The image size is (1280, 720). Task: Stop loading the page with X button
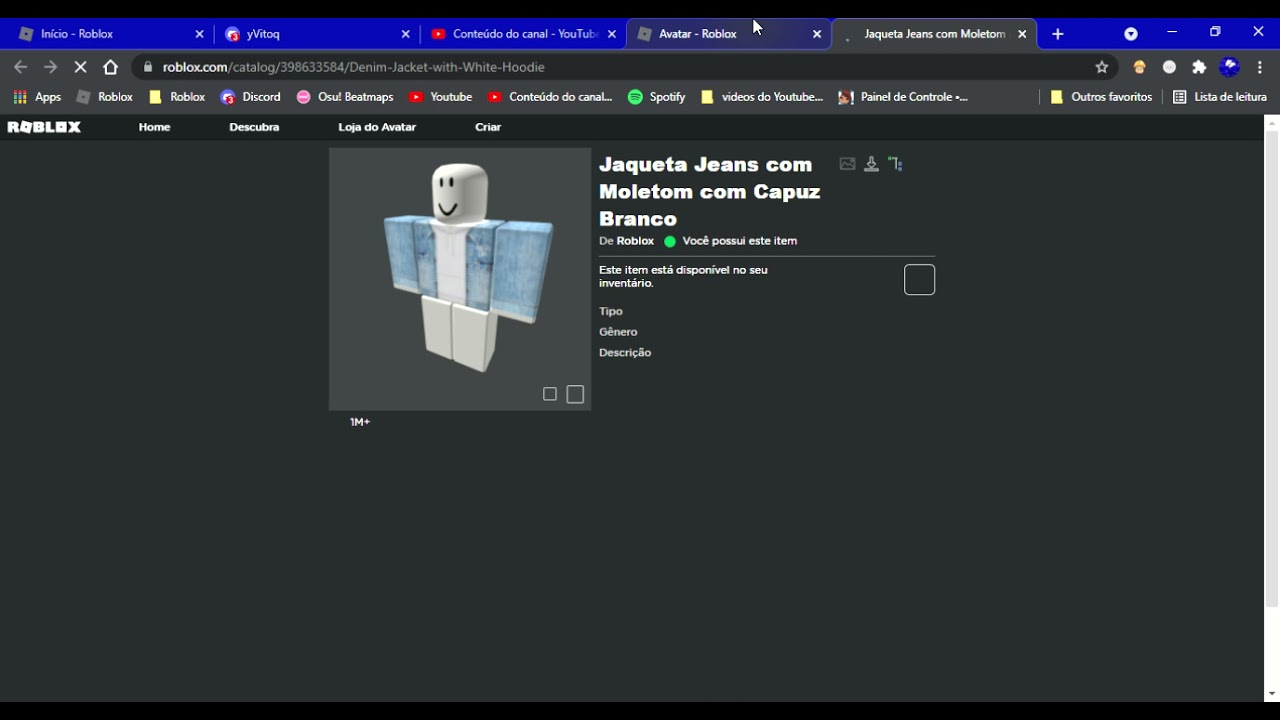(81, 67)
